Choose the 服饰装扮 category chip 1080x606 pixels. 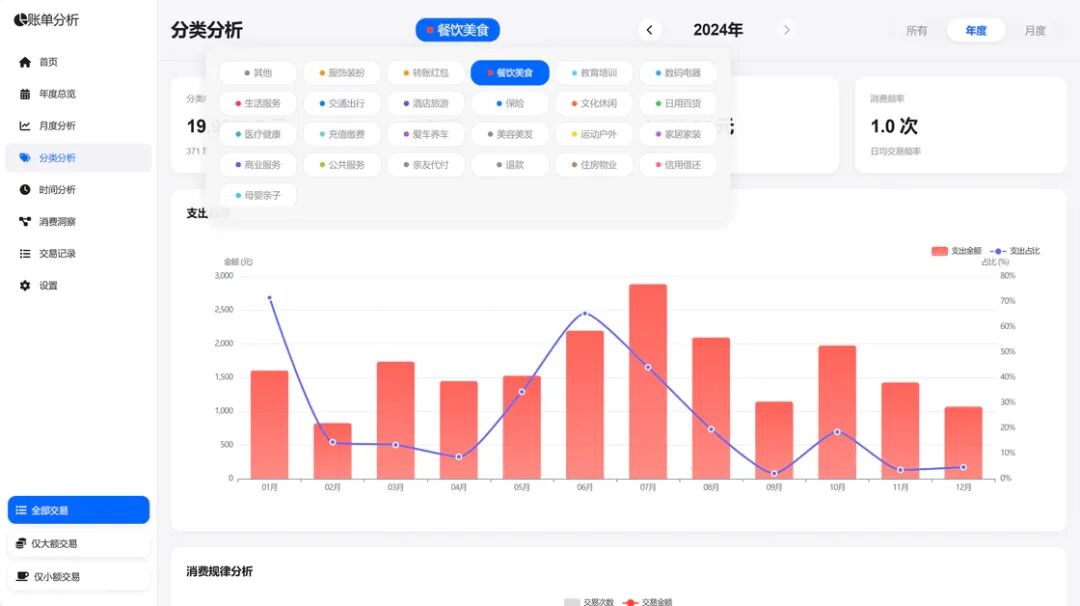(342, 73)
